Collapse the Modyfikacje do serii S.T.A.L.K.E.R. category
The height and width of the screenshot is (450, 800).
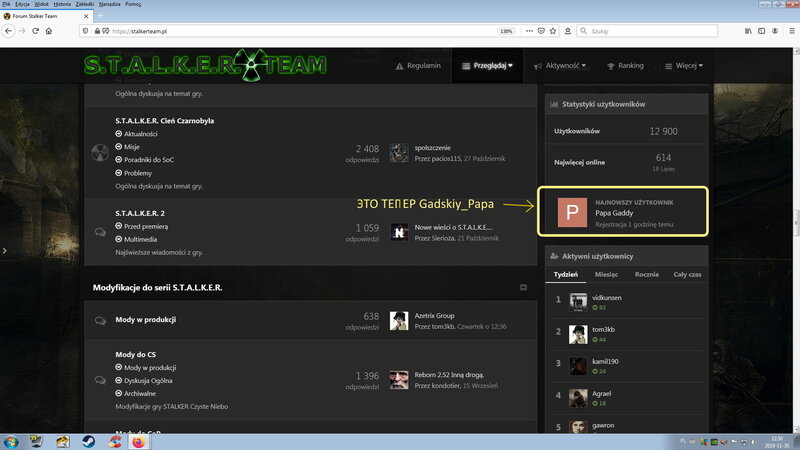tap(523, 287)
